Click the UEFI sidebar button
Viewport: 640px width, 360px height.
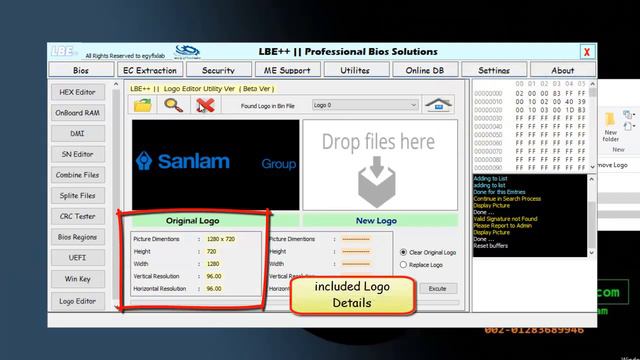(78, 258)
